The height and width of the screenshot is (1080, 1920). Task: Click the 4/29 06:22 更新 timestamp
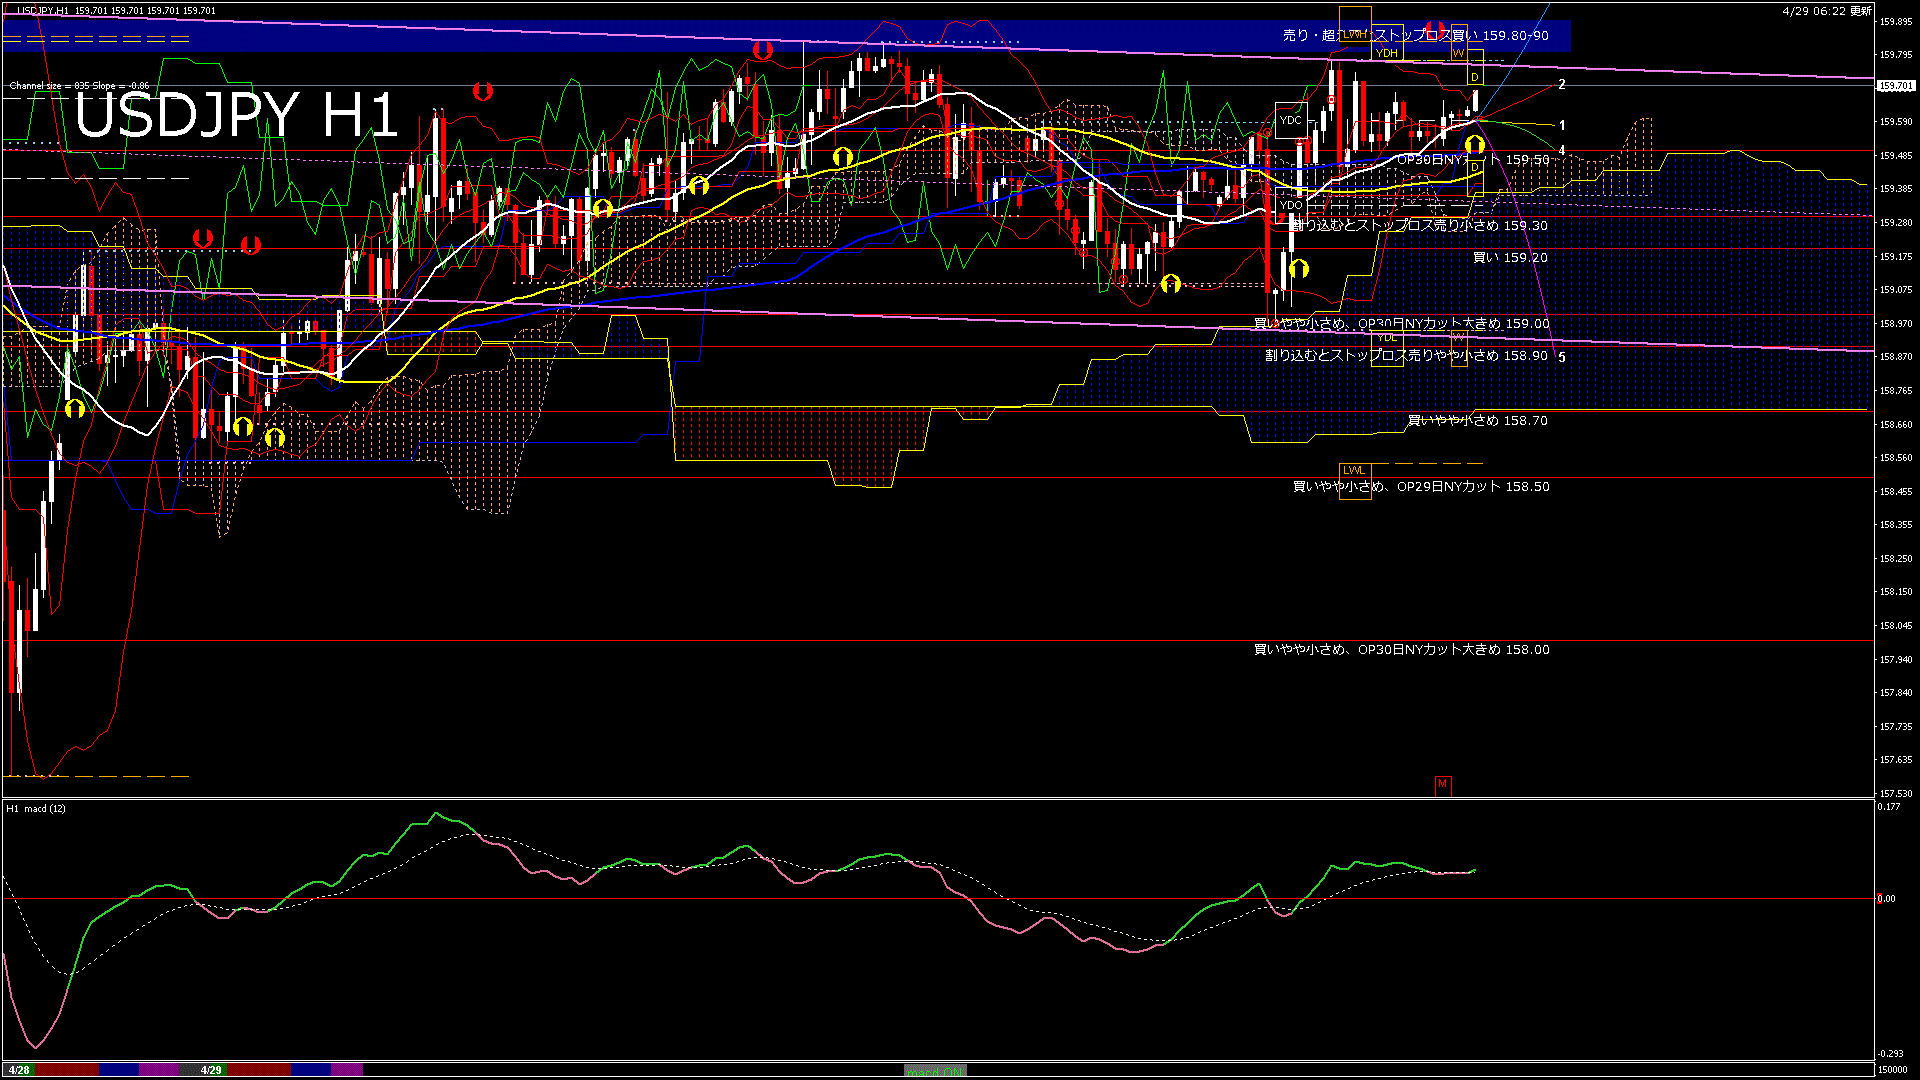click(1826, 11)
